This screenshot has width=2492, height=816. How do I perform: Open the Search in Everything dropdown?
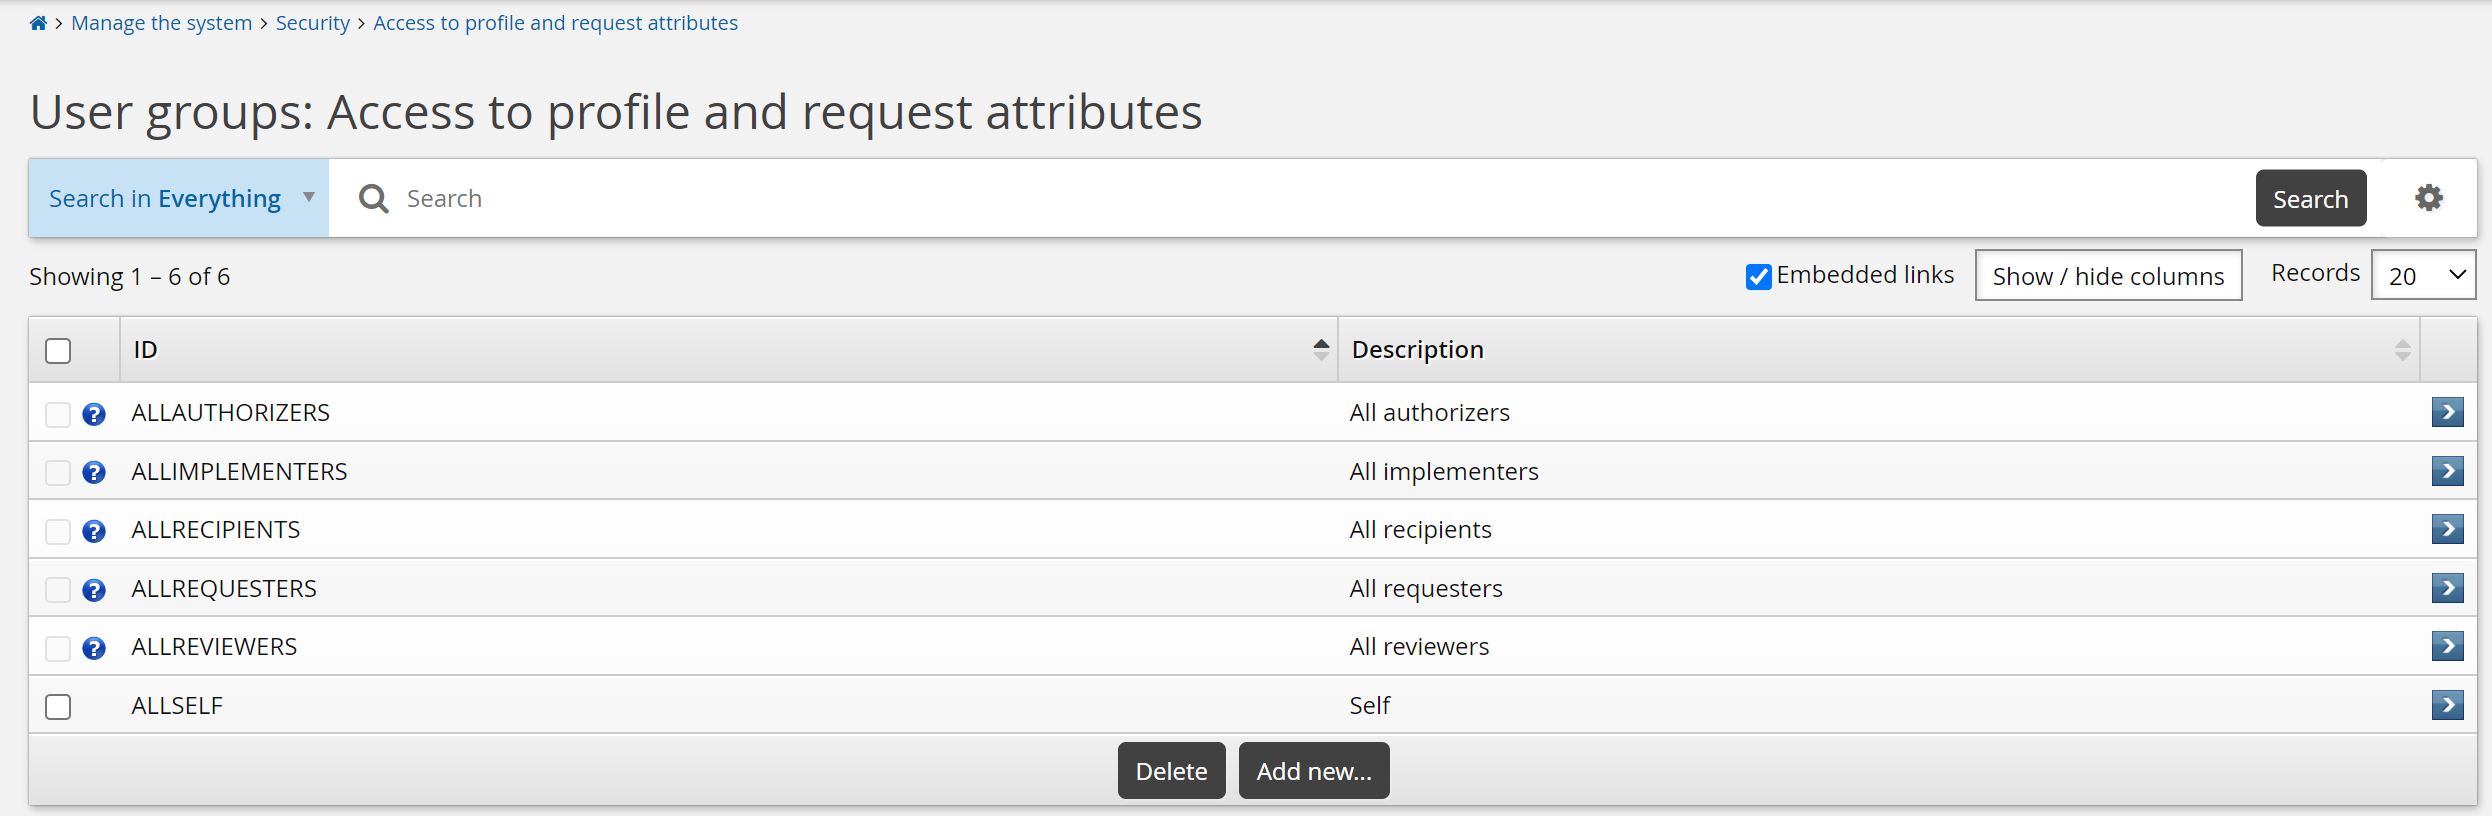pyautogui.click(x=179, y=198)
